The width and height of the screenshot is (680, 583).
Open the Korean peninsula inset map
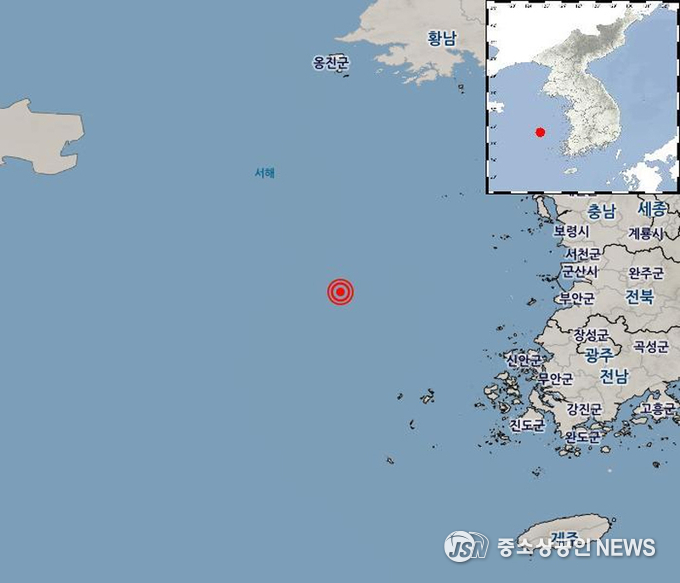coord(582,97)
